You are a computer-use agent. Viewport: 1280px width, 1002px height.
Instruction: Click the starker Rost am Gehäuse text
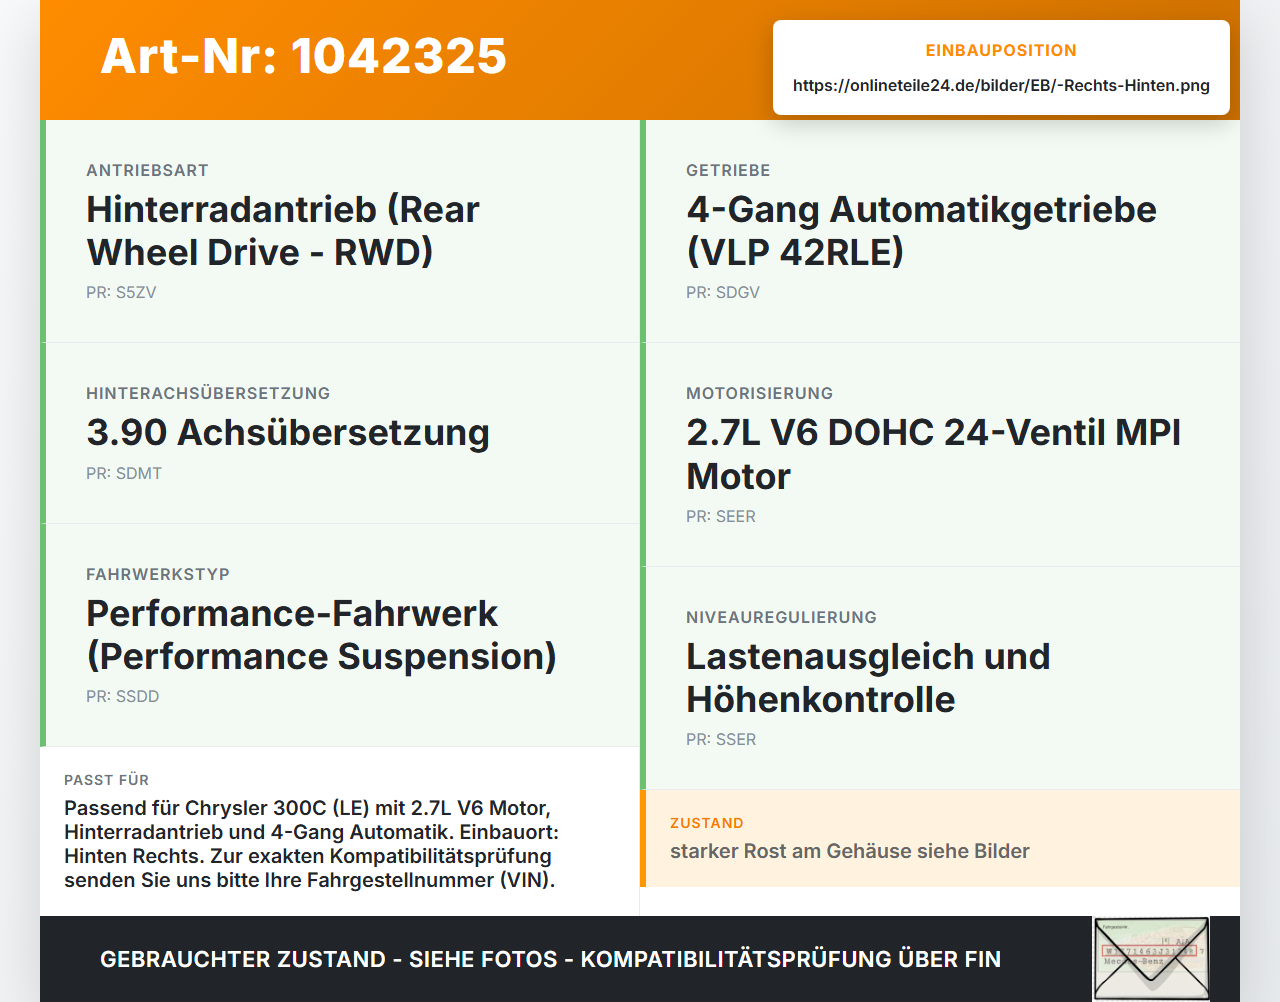coord(850,851)
